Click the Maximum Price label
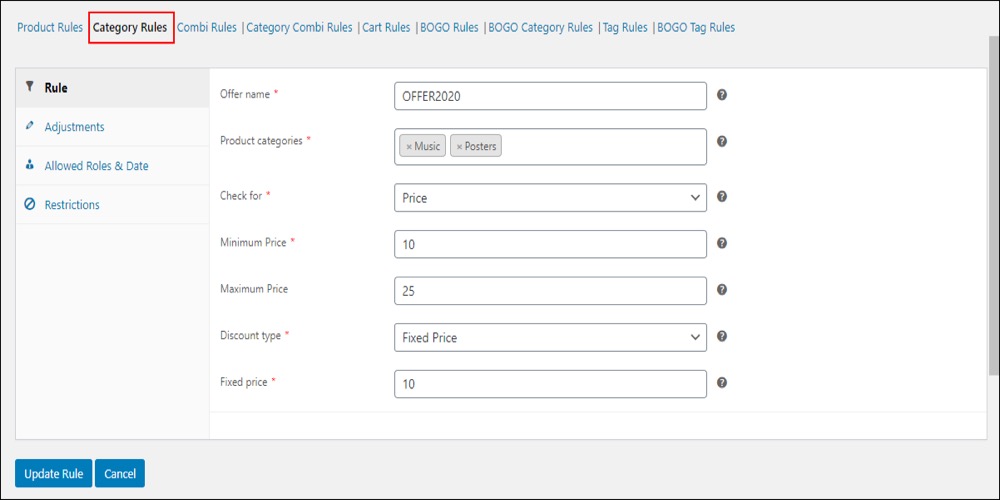The height and width of the screenshot is (500, 1000). [254, 289]
